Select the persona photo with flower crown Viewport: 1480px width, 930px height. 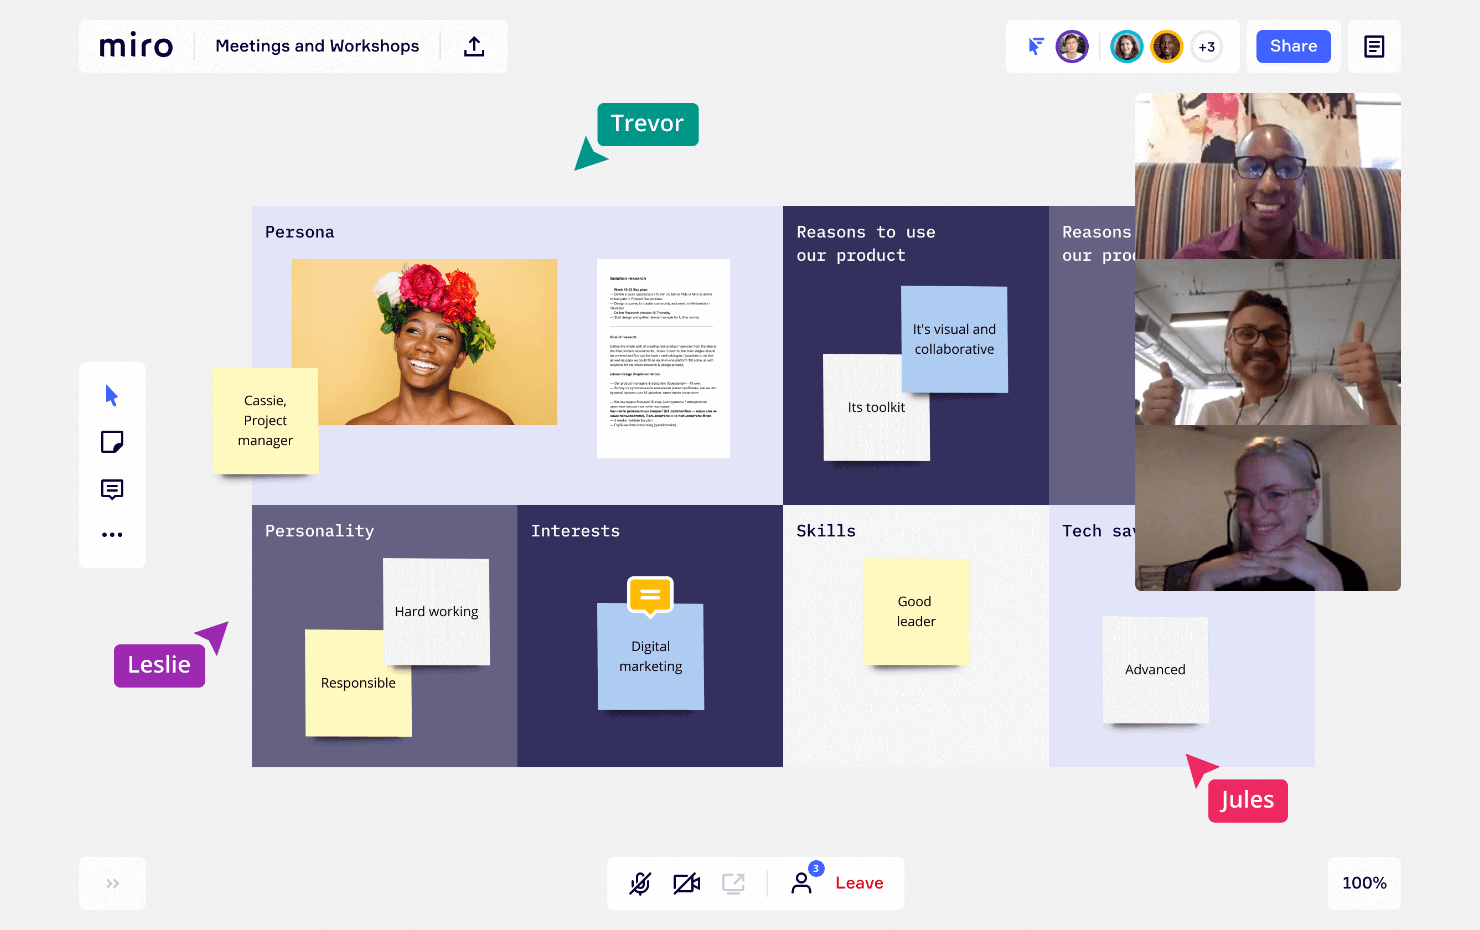point(424,342)
